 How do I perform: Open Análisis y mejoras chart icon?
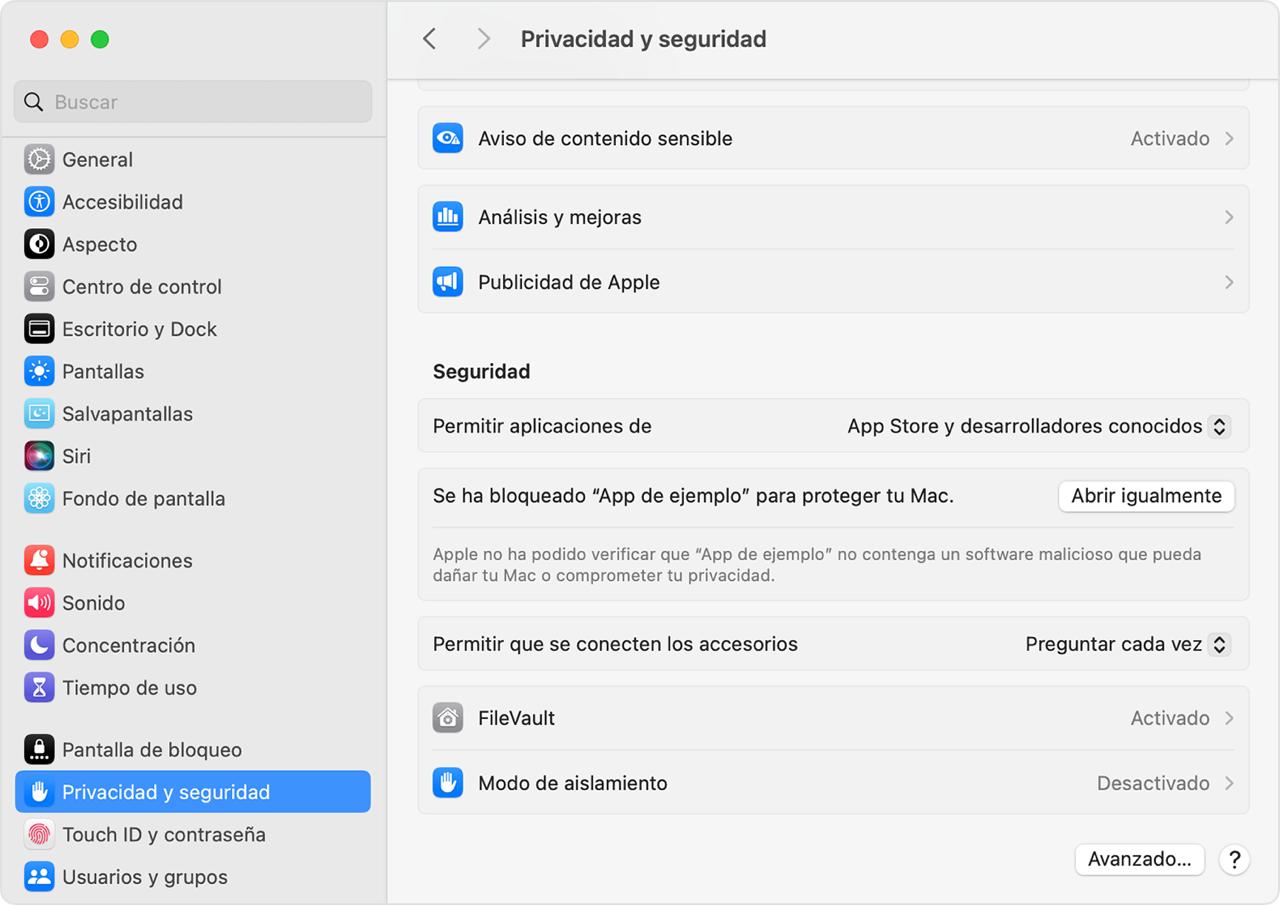tap(447, 217)
